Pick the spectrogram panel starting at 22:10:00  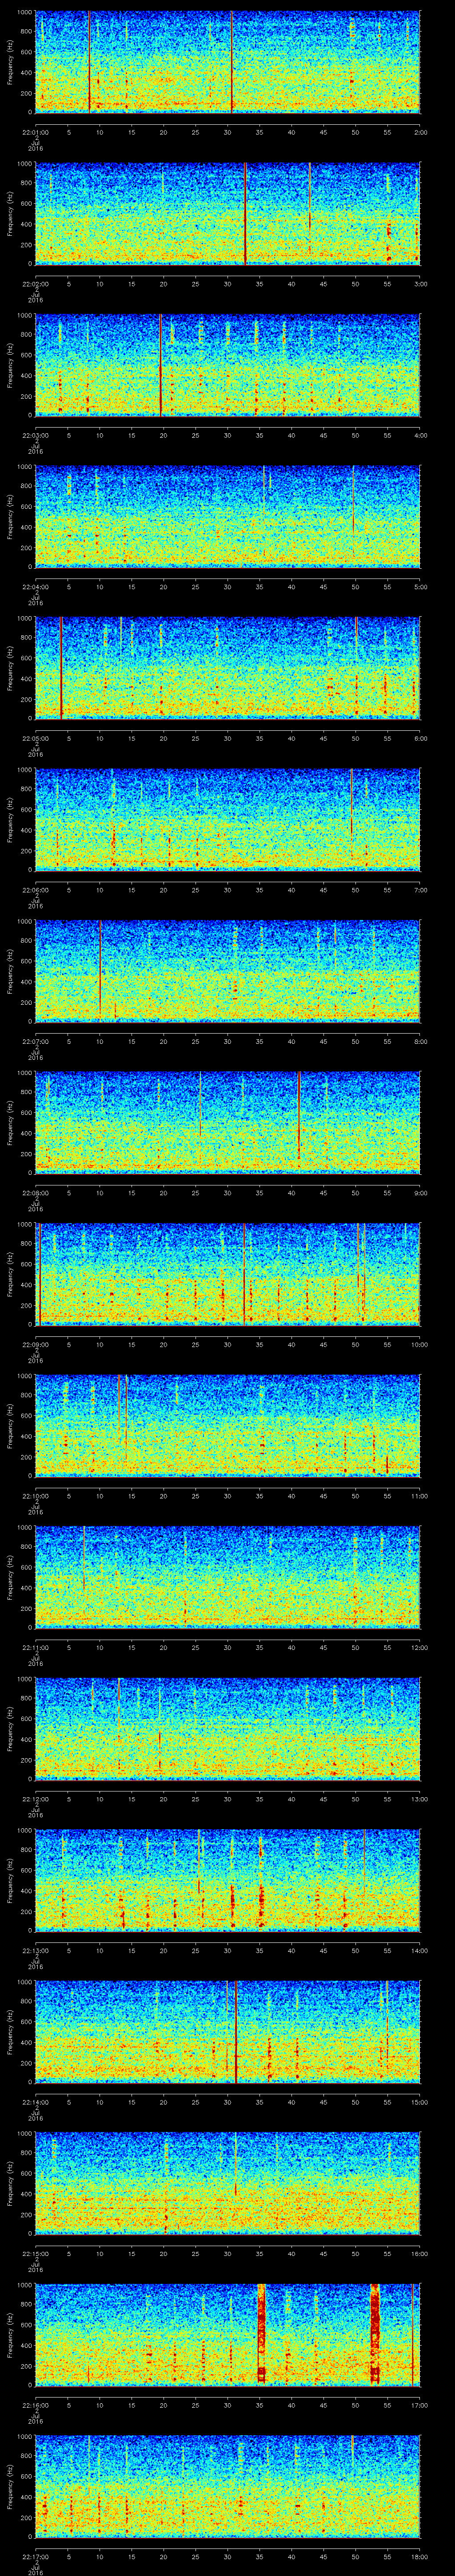point(228,1426)
